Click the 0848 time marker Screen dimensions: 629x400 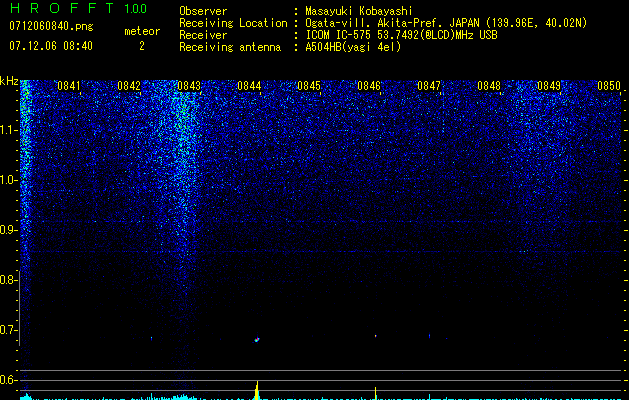coord(489,86)
